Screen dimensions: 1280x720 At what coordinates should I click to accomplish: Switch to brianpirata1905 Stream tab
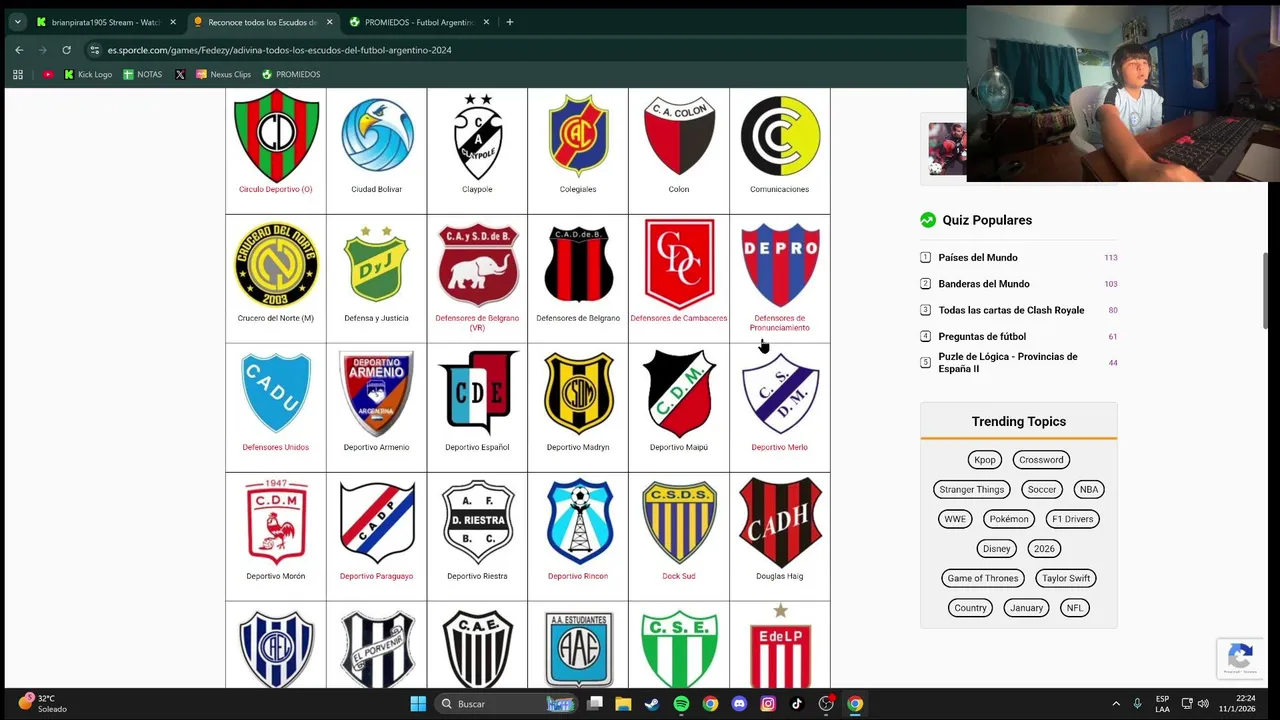click(106, 22)
